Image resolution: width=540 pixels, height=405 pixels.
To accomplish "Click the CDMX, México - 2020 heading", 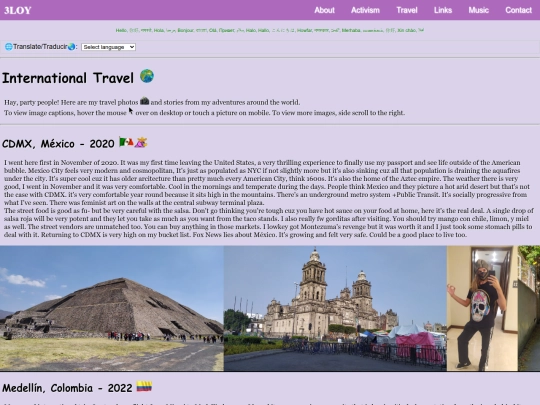I will (x=58, y=144).
